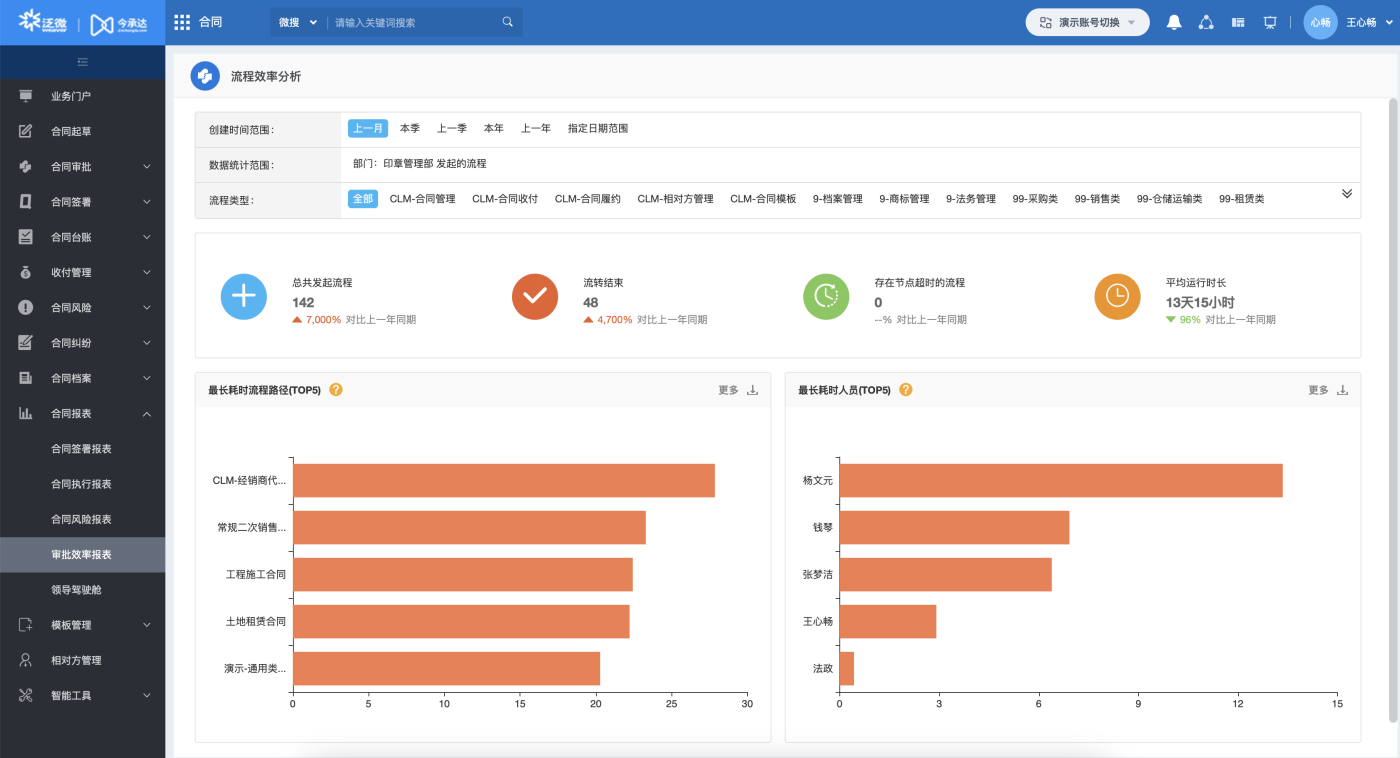Click the 指定日期范围 option
The image size is (1400, 758).
click(x=598, y=129)
